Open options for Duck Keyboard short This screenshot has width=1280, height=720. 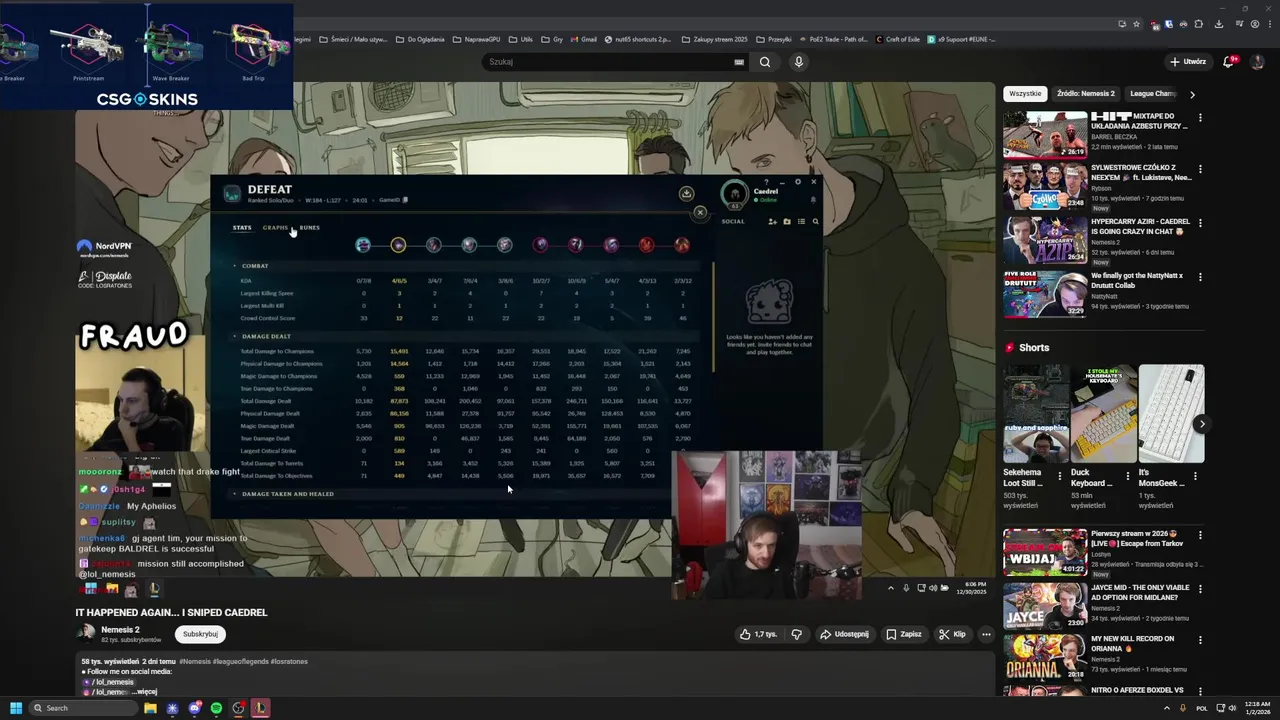(x=1128, y=475)
